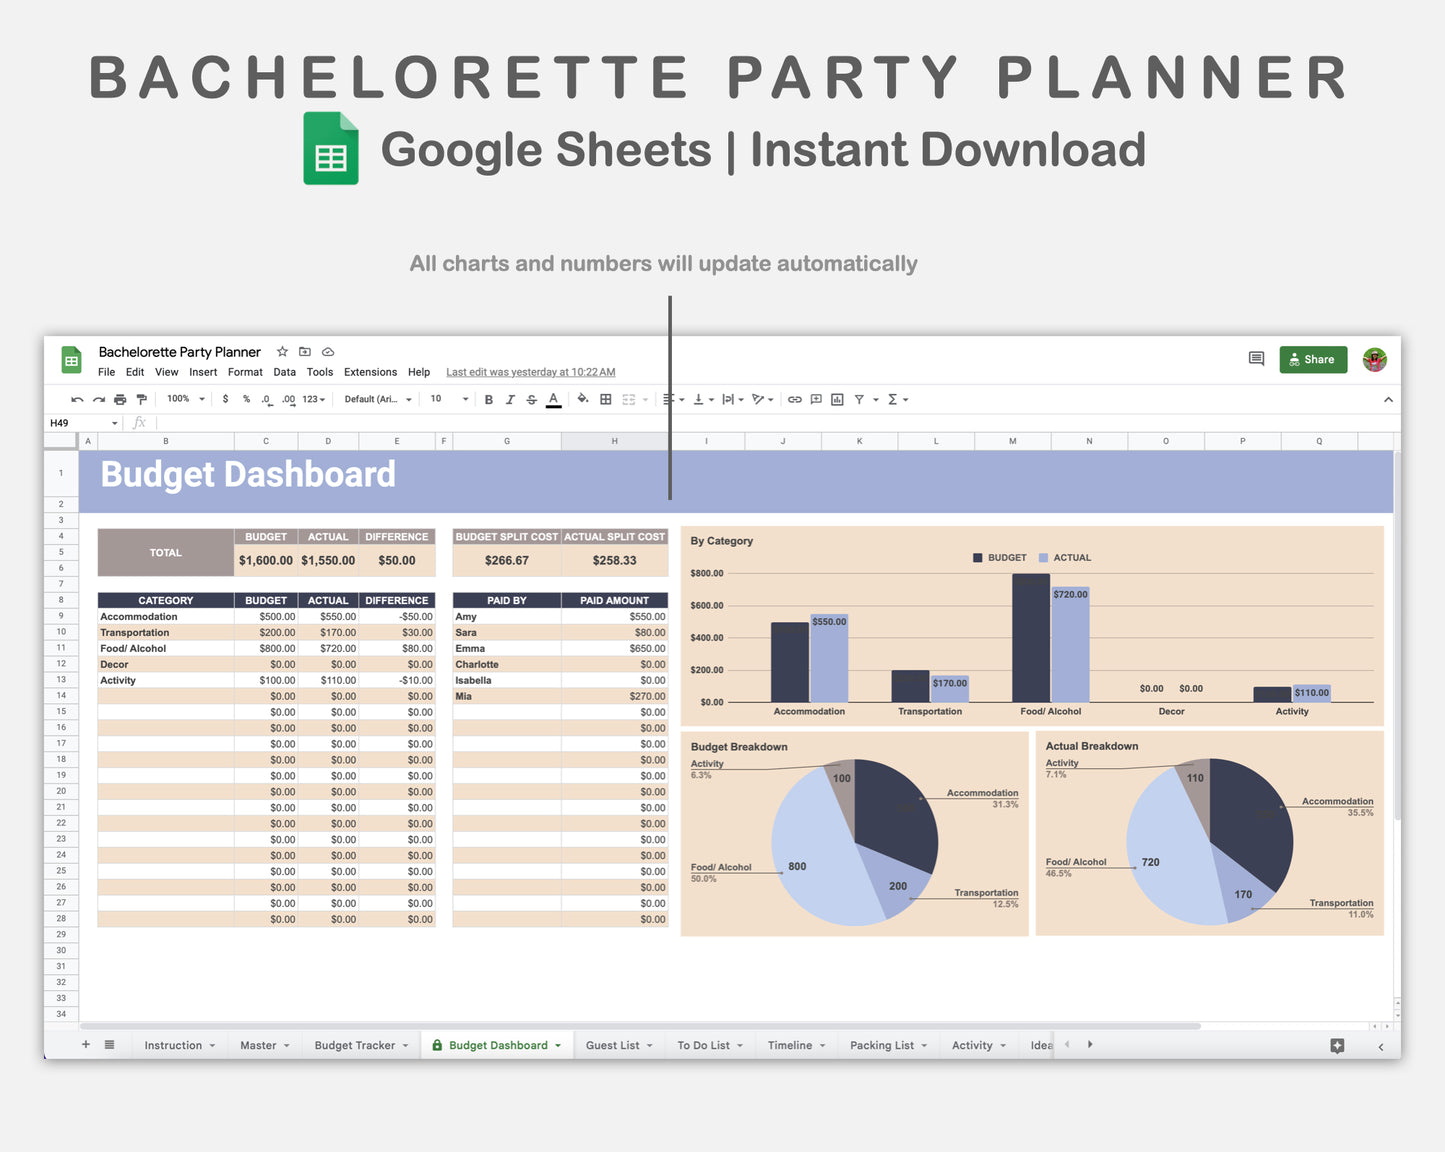The image size is (1445, 1152).
Task: Open the text color picker
Action: 553,399
